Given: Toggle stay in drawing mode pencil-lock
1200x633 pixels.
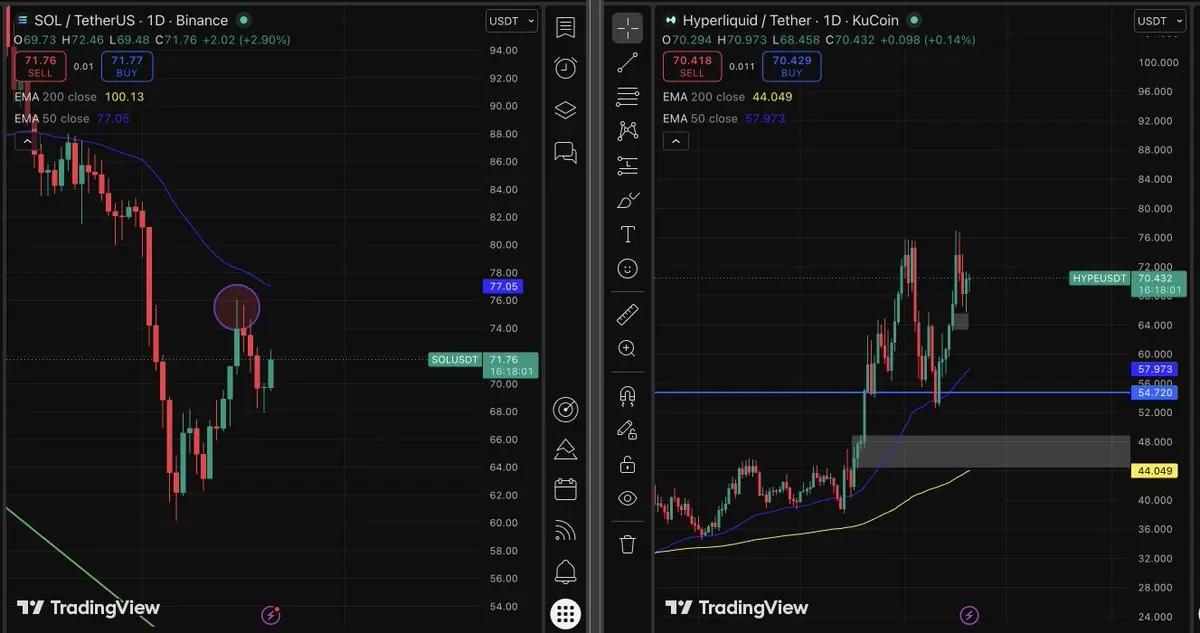Looking at the screenshot, I should coord(627,430).
